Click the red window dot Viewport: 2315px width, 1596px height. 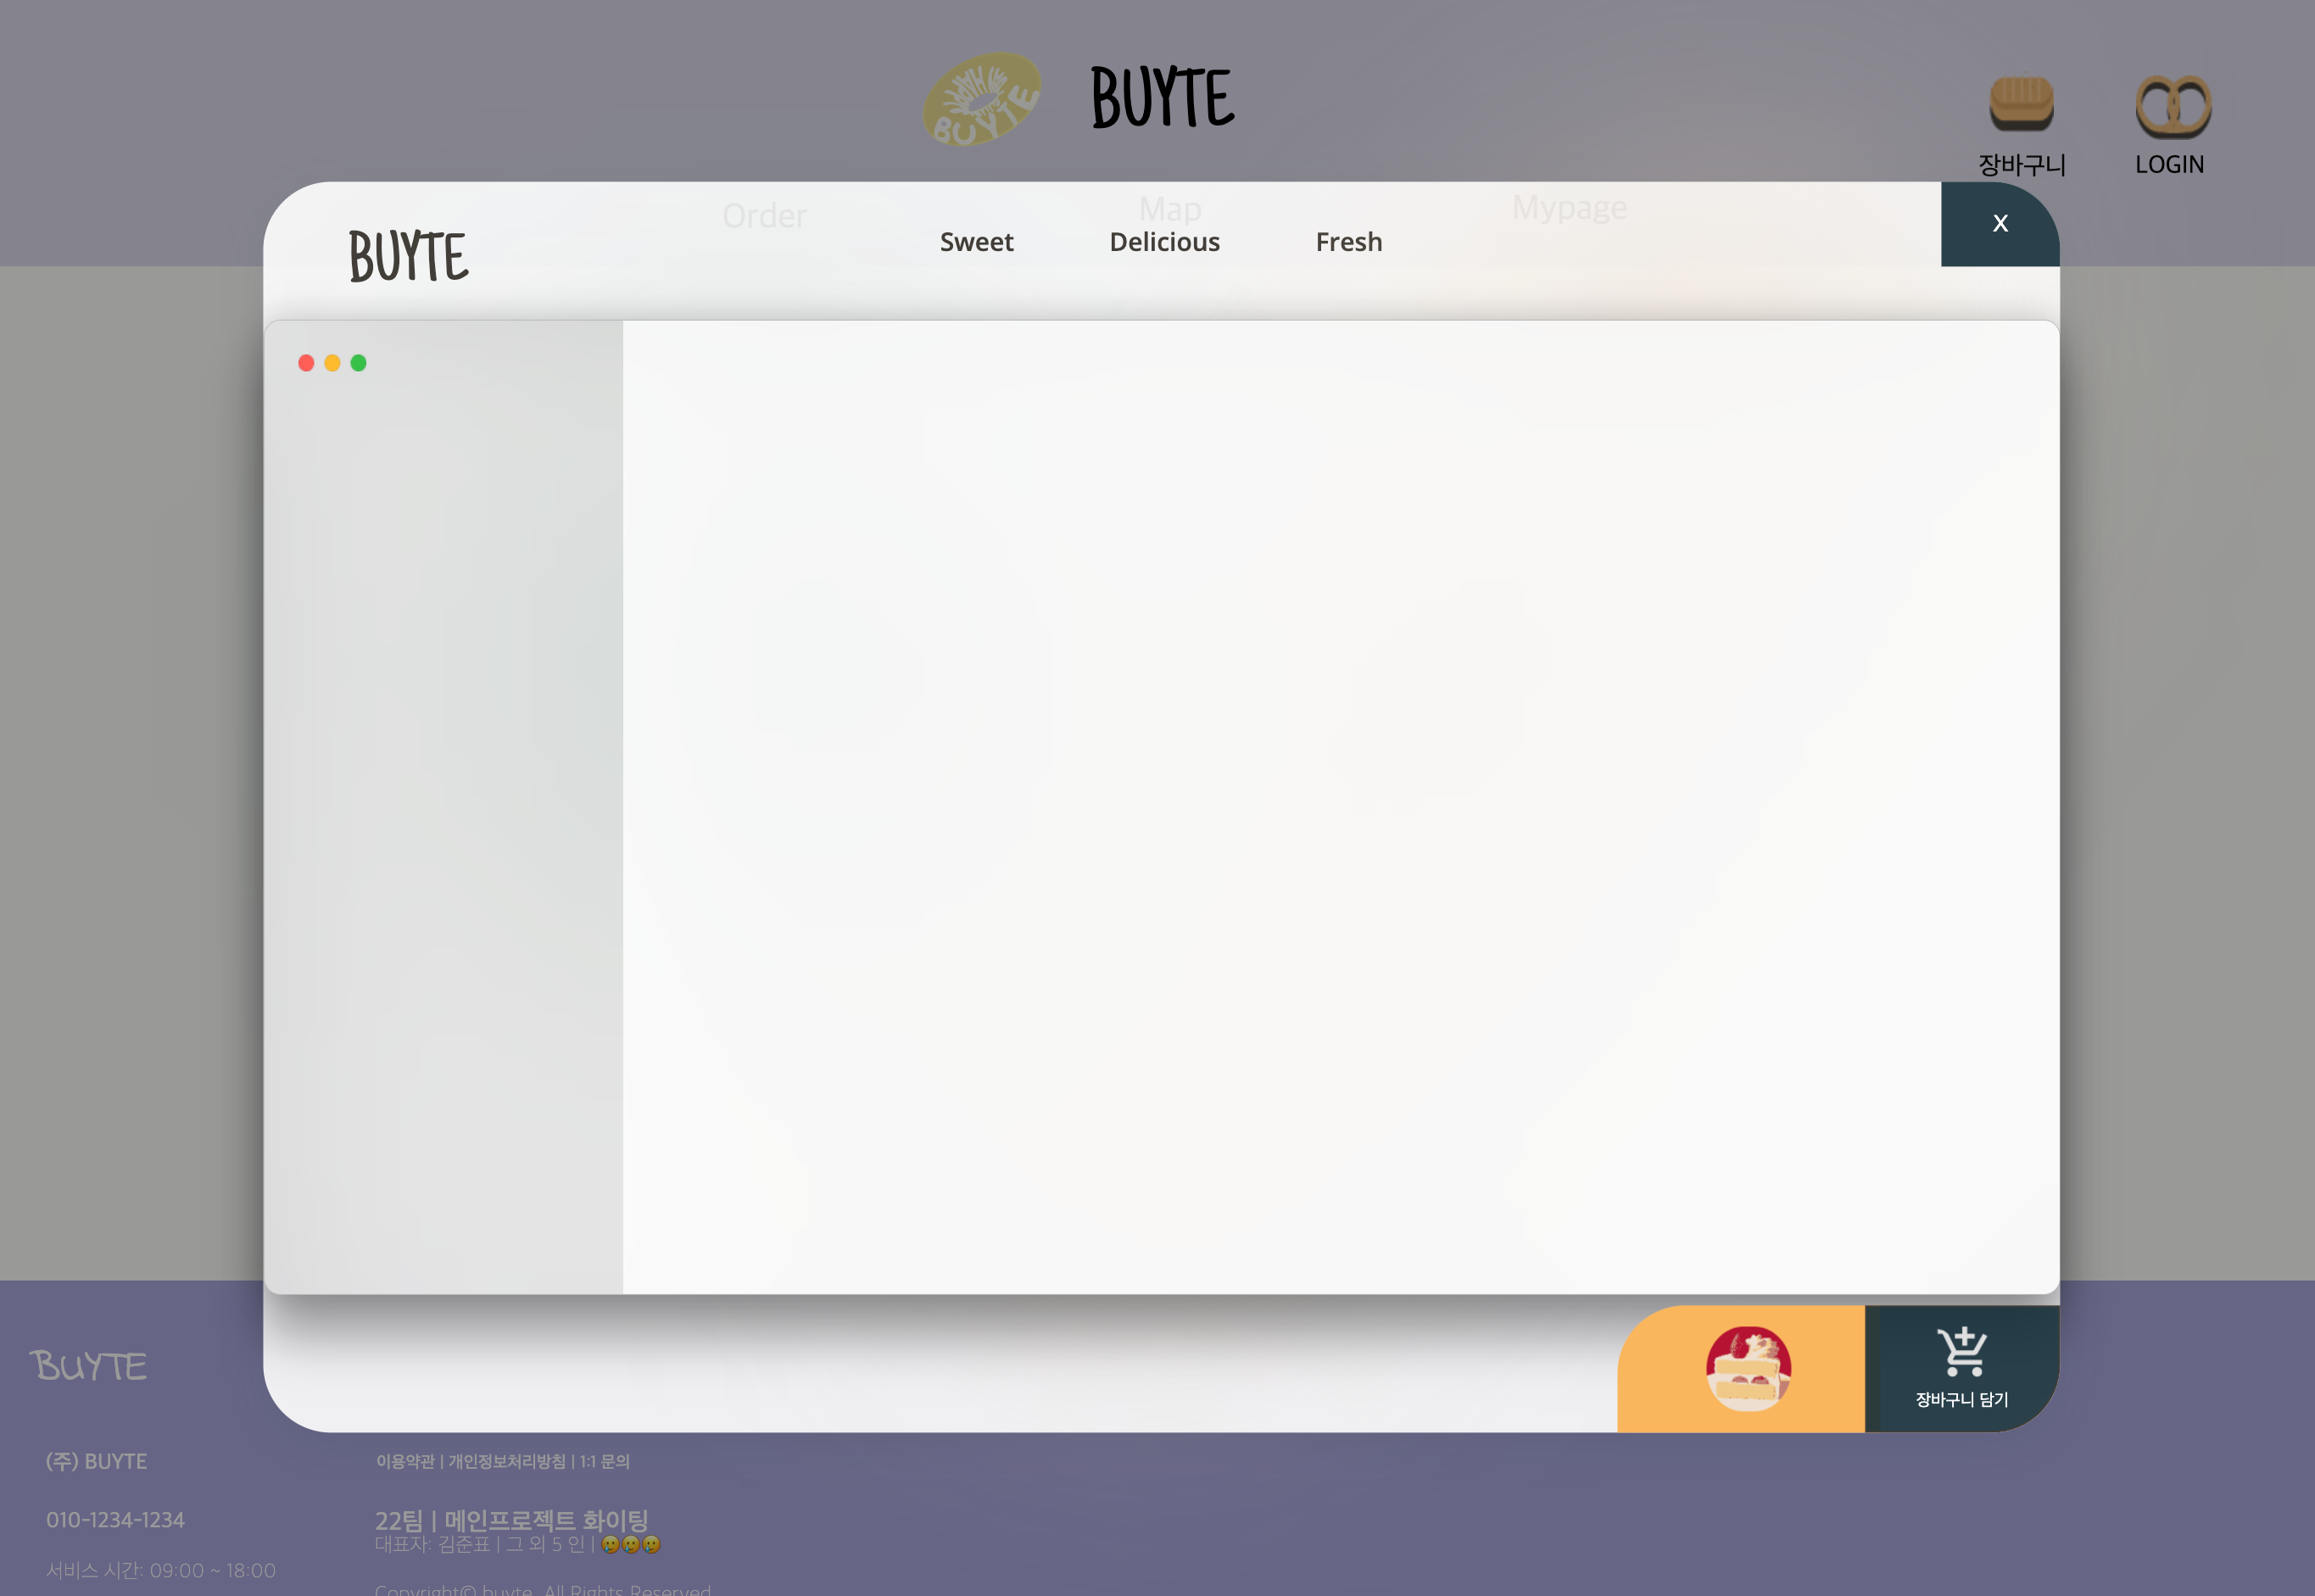[x=306, y=363]
